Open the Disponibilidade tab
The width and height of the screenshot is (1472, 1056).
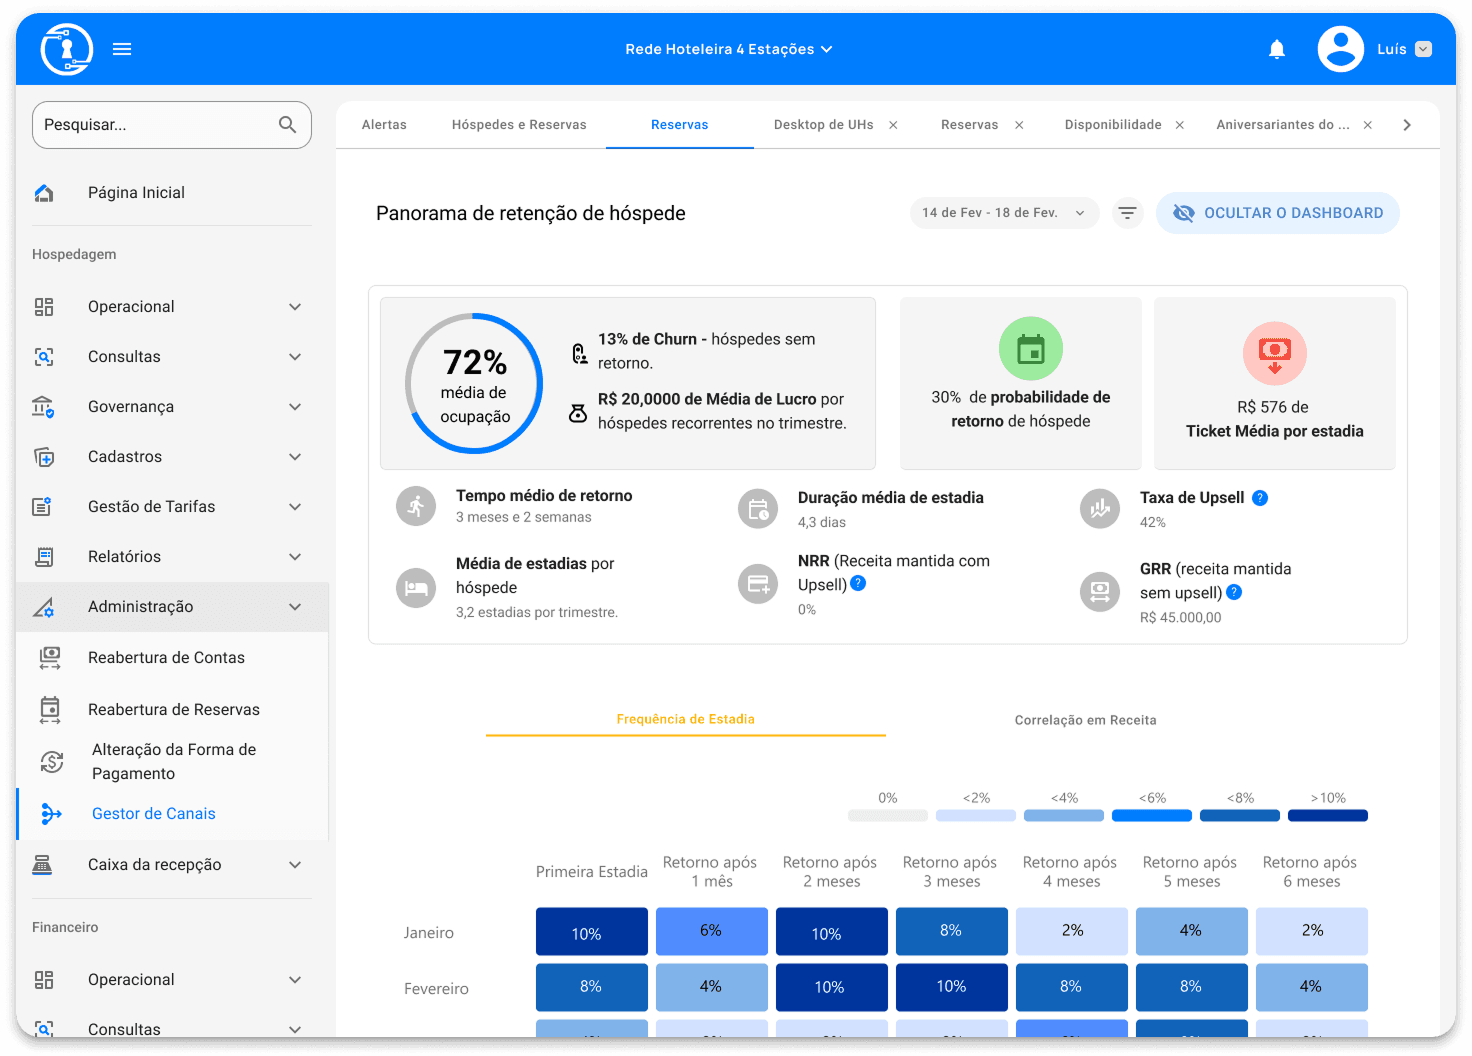(1112, 125)
